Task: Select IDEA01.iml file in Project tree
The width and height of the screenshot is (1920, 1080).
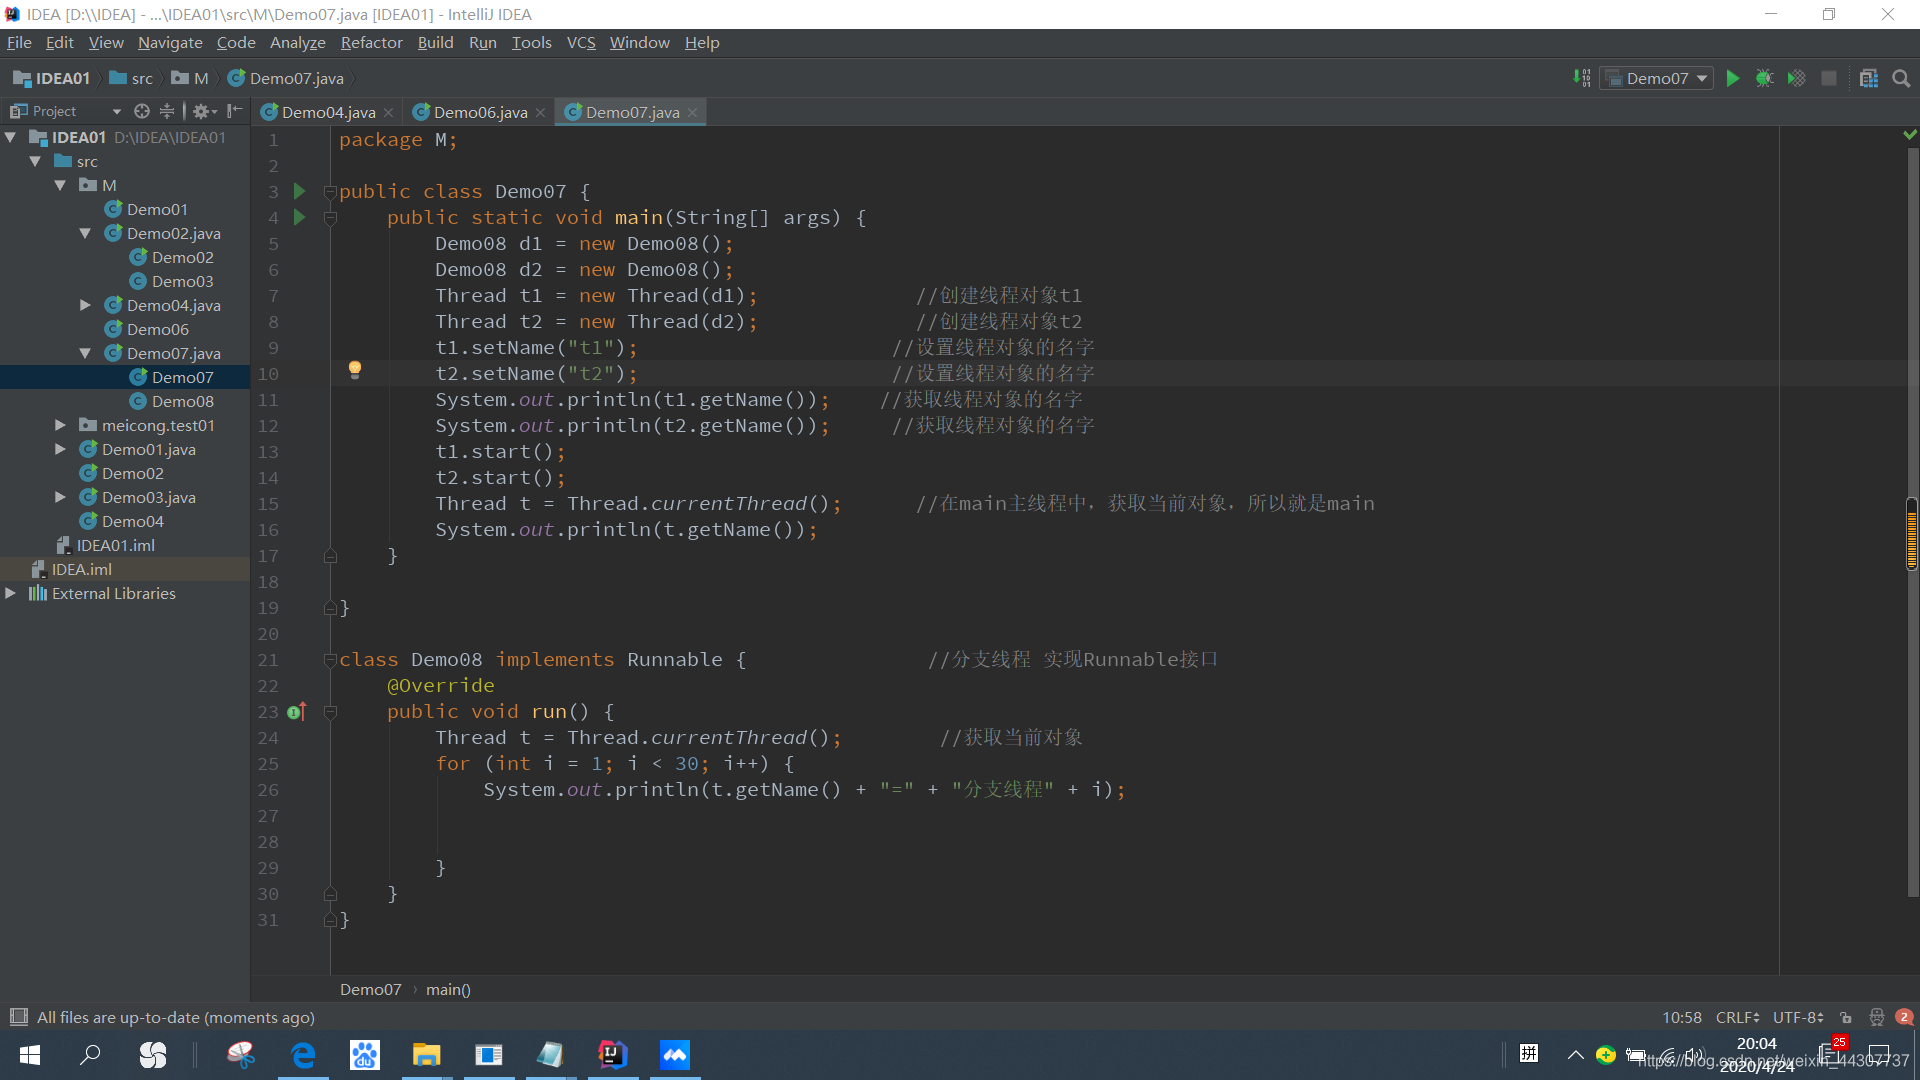Action: tap(106, 545)
